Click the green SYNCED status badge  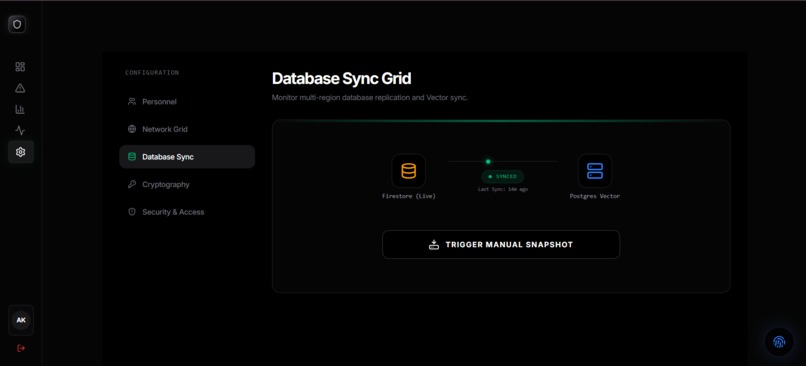click(502, 176)
